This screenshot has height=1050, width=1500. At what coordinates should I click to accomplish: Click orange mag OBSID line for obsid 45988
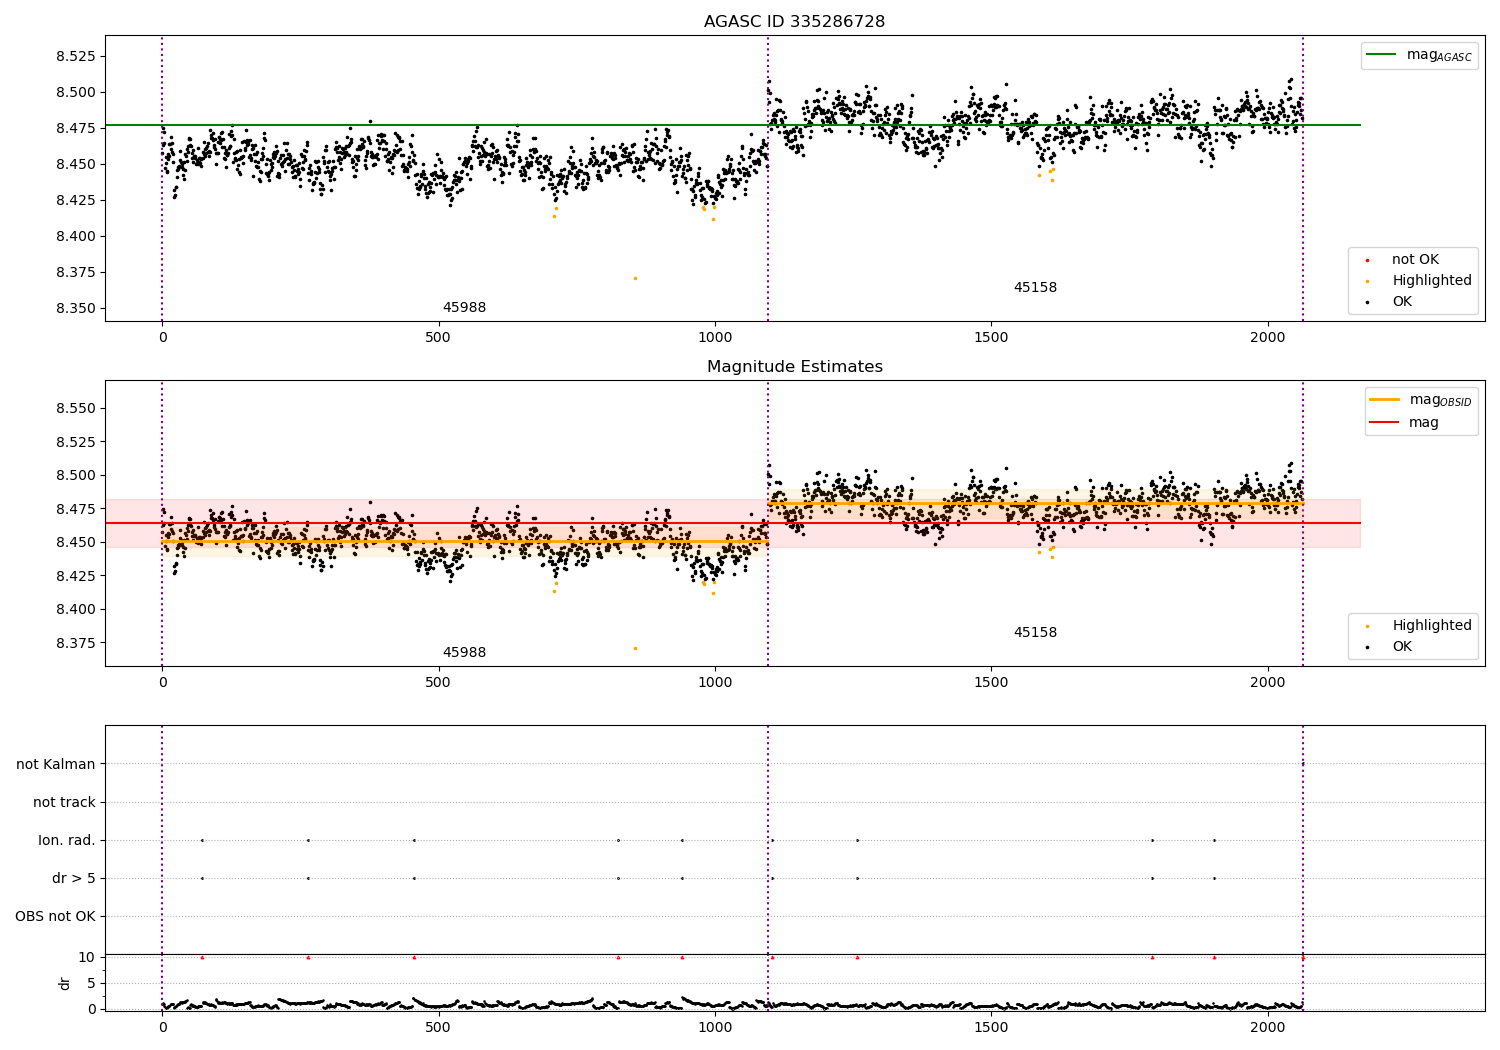click(x=465, y=542)
